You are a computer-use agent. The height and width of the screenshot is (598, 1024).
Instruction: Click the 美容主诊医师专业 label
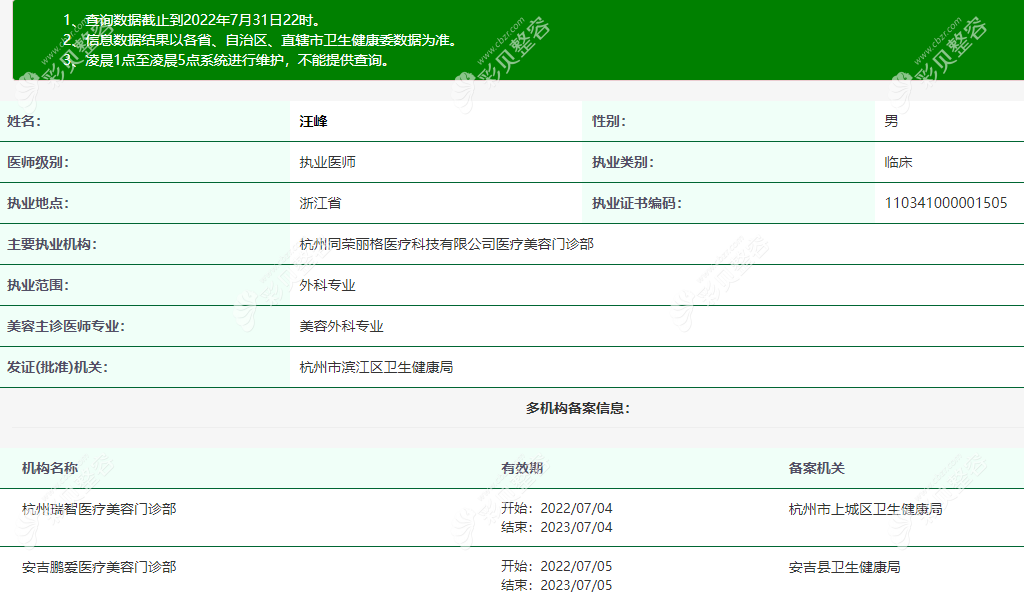(65, 326)
